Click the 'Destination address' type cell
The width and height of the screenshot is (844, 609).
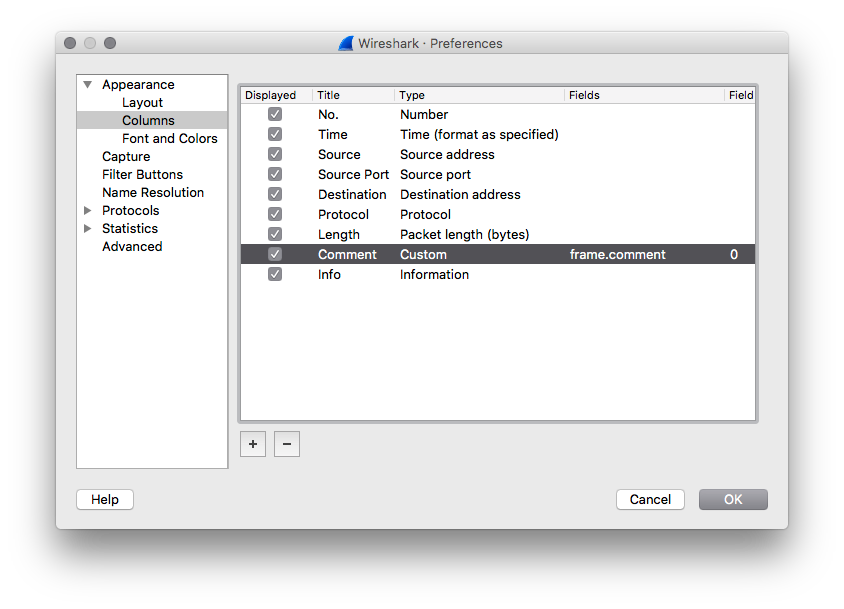point(460,194)
